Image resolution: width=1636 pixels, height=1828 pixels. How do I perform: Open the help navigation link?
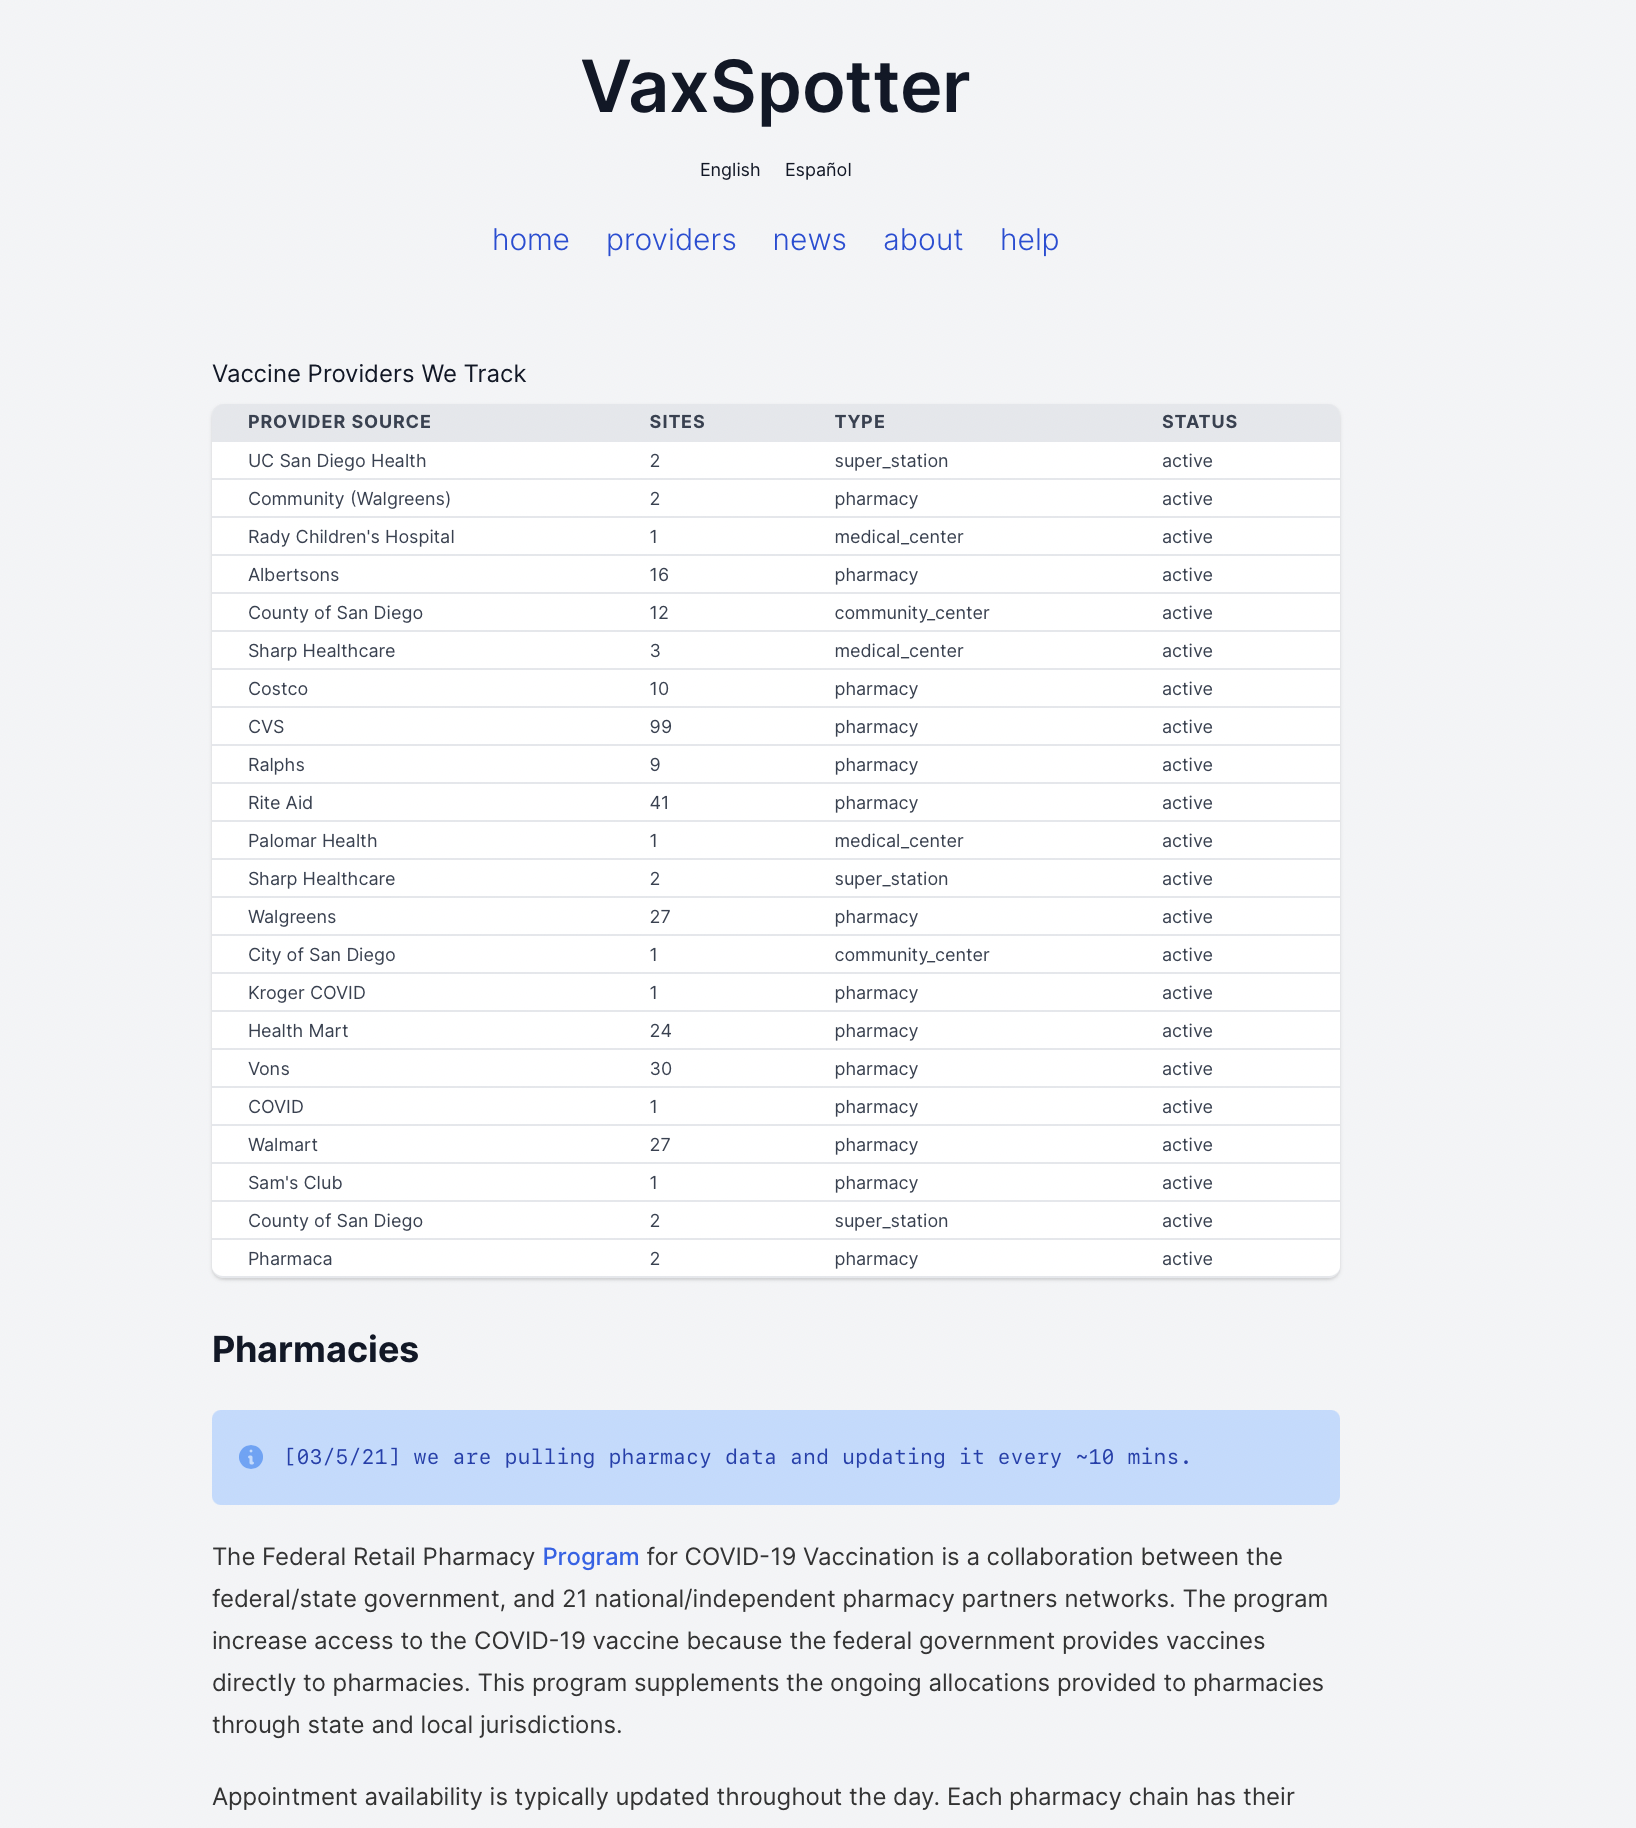[1028, 240]
